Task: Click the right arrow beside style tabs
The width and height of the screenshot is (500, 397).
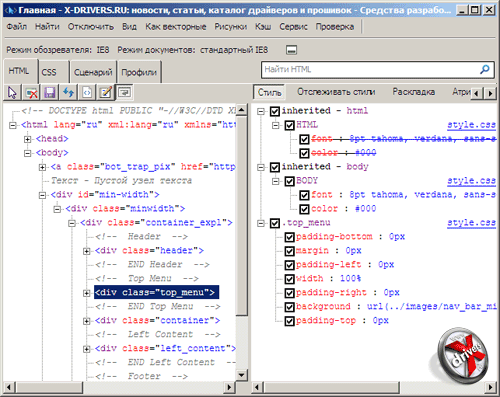Action: 490,93
